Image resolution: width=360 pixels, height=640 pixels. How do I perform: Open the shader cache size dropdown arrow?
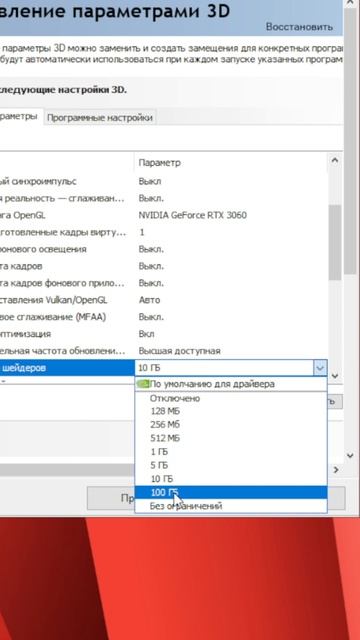pyautogui.click(x=320, y=368)
